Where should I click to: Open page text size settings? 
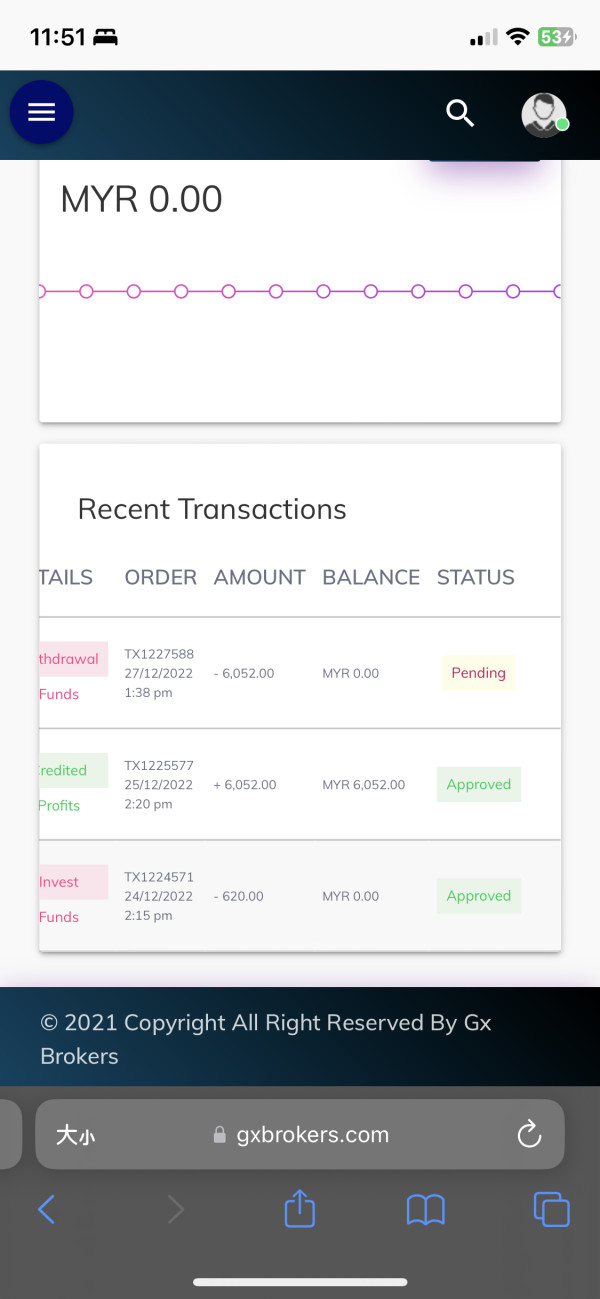[75, 1135]
